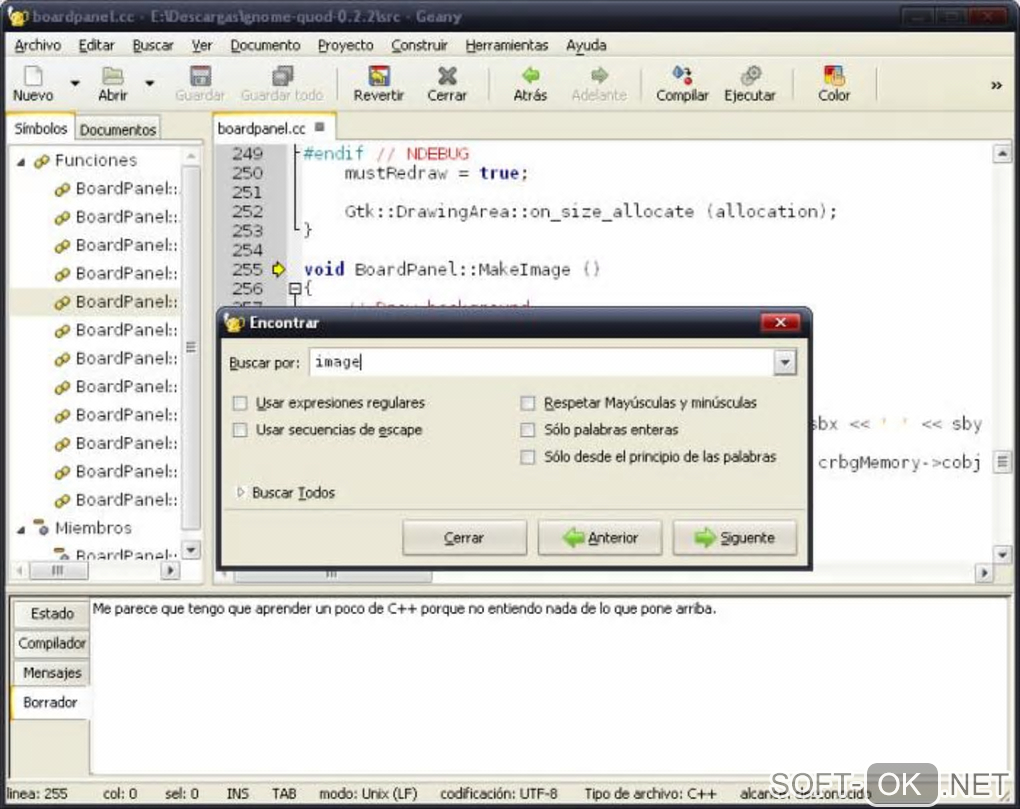Click the editor horizontal scroll right arrow
Image resolution: width=1020 pixels, height=809 pixels.
[984, 573]
